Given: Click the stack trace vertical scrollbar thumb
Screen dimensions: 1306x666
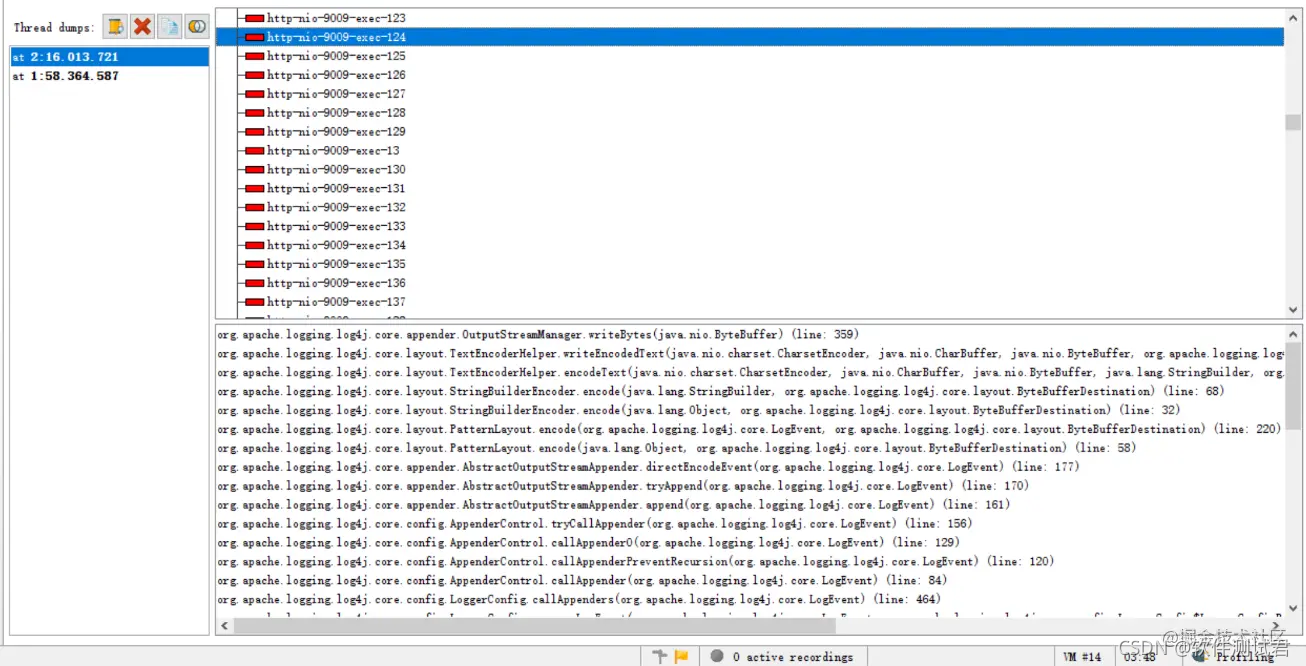Looking at the screenshot, I should (1293, 386).
